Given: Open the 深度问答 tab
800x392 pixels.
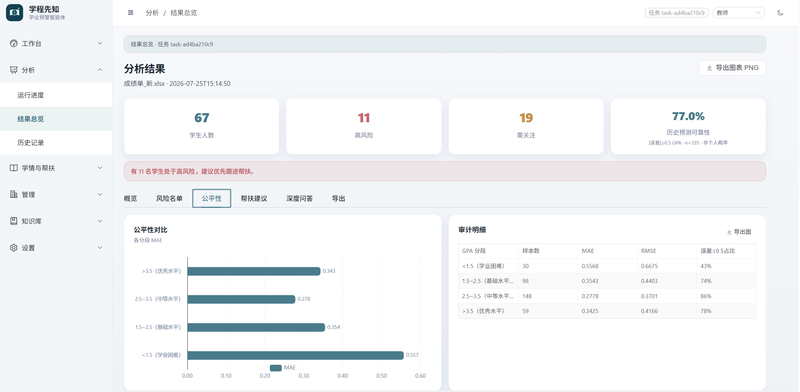Looking at the screenshot, I should (x=299, y=199).
